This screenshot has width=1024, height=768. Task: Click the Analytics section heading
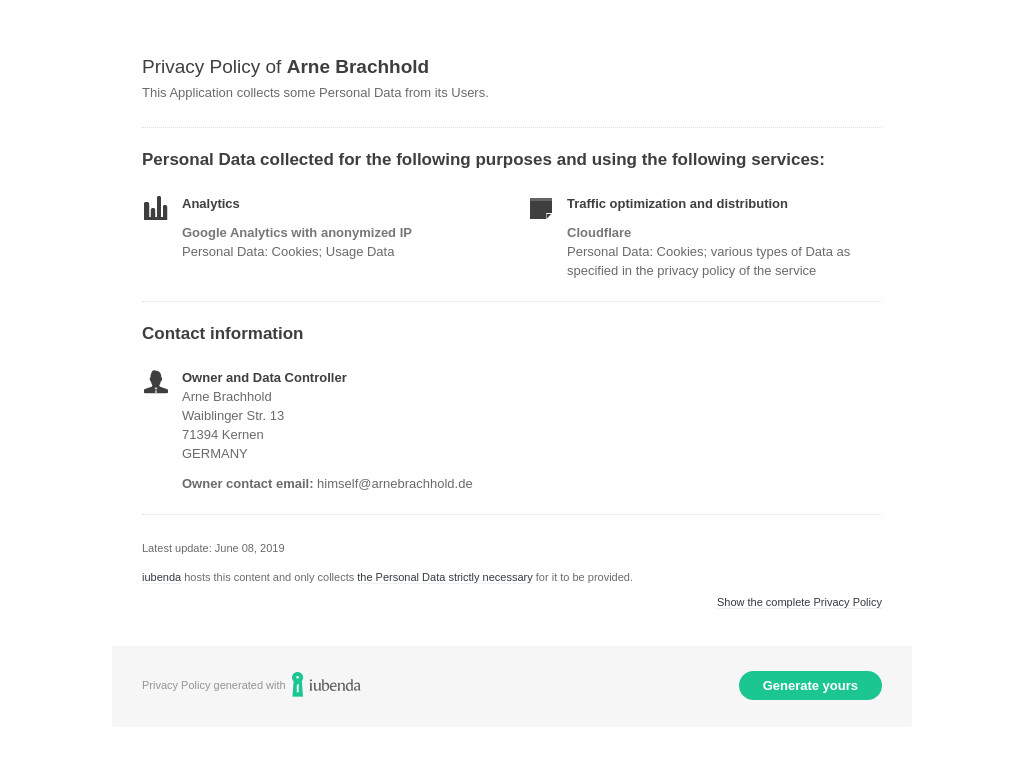pyautogui.click(x=210, y=204)
